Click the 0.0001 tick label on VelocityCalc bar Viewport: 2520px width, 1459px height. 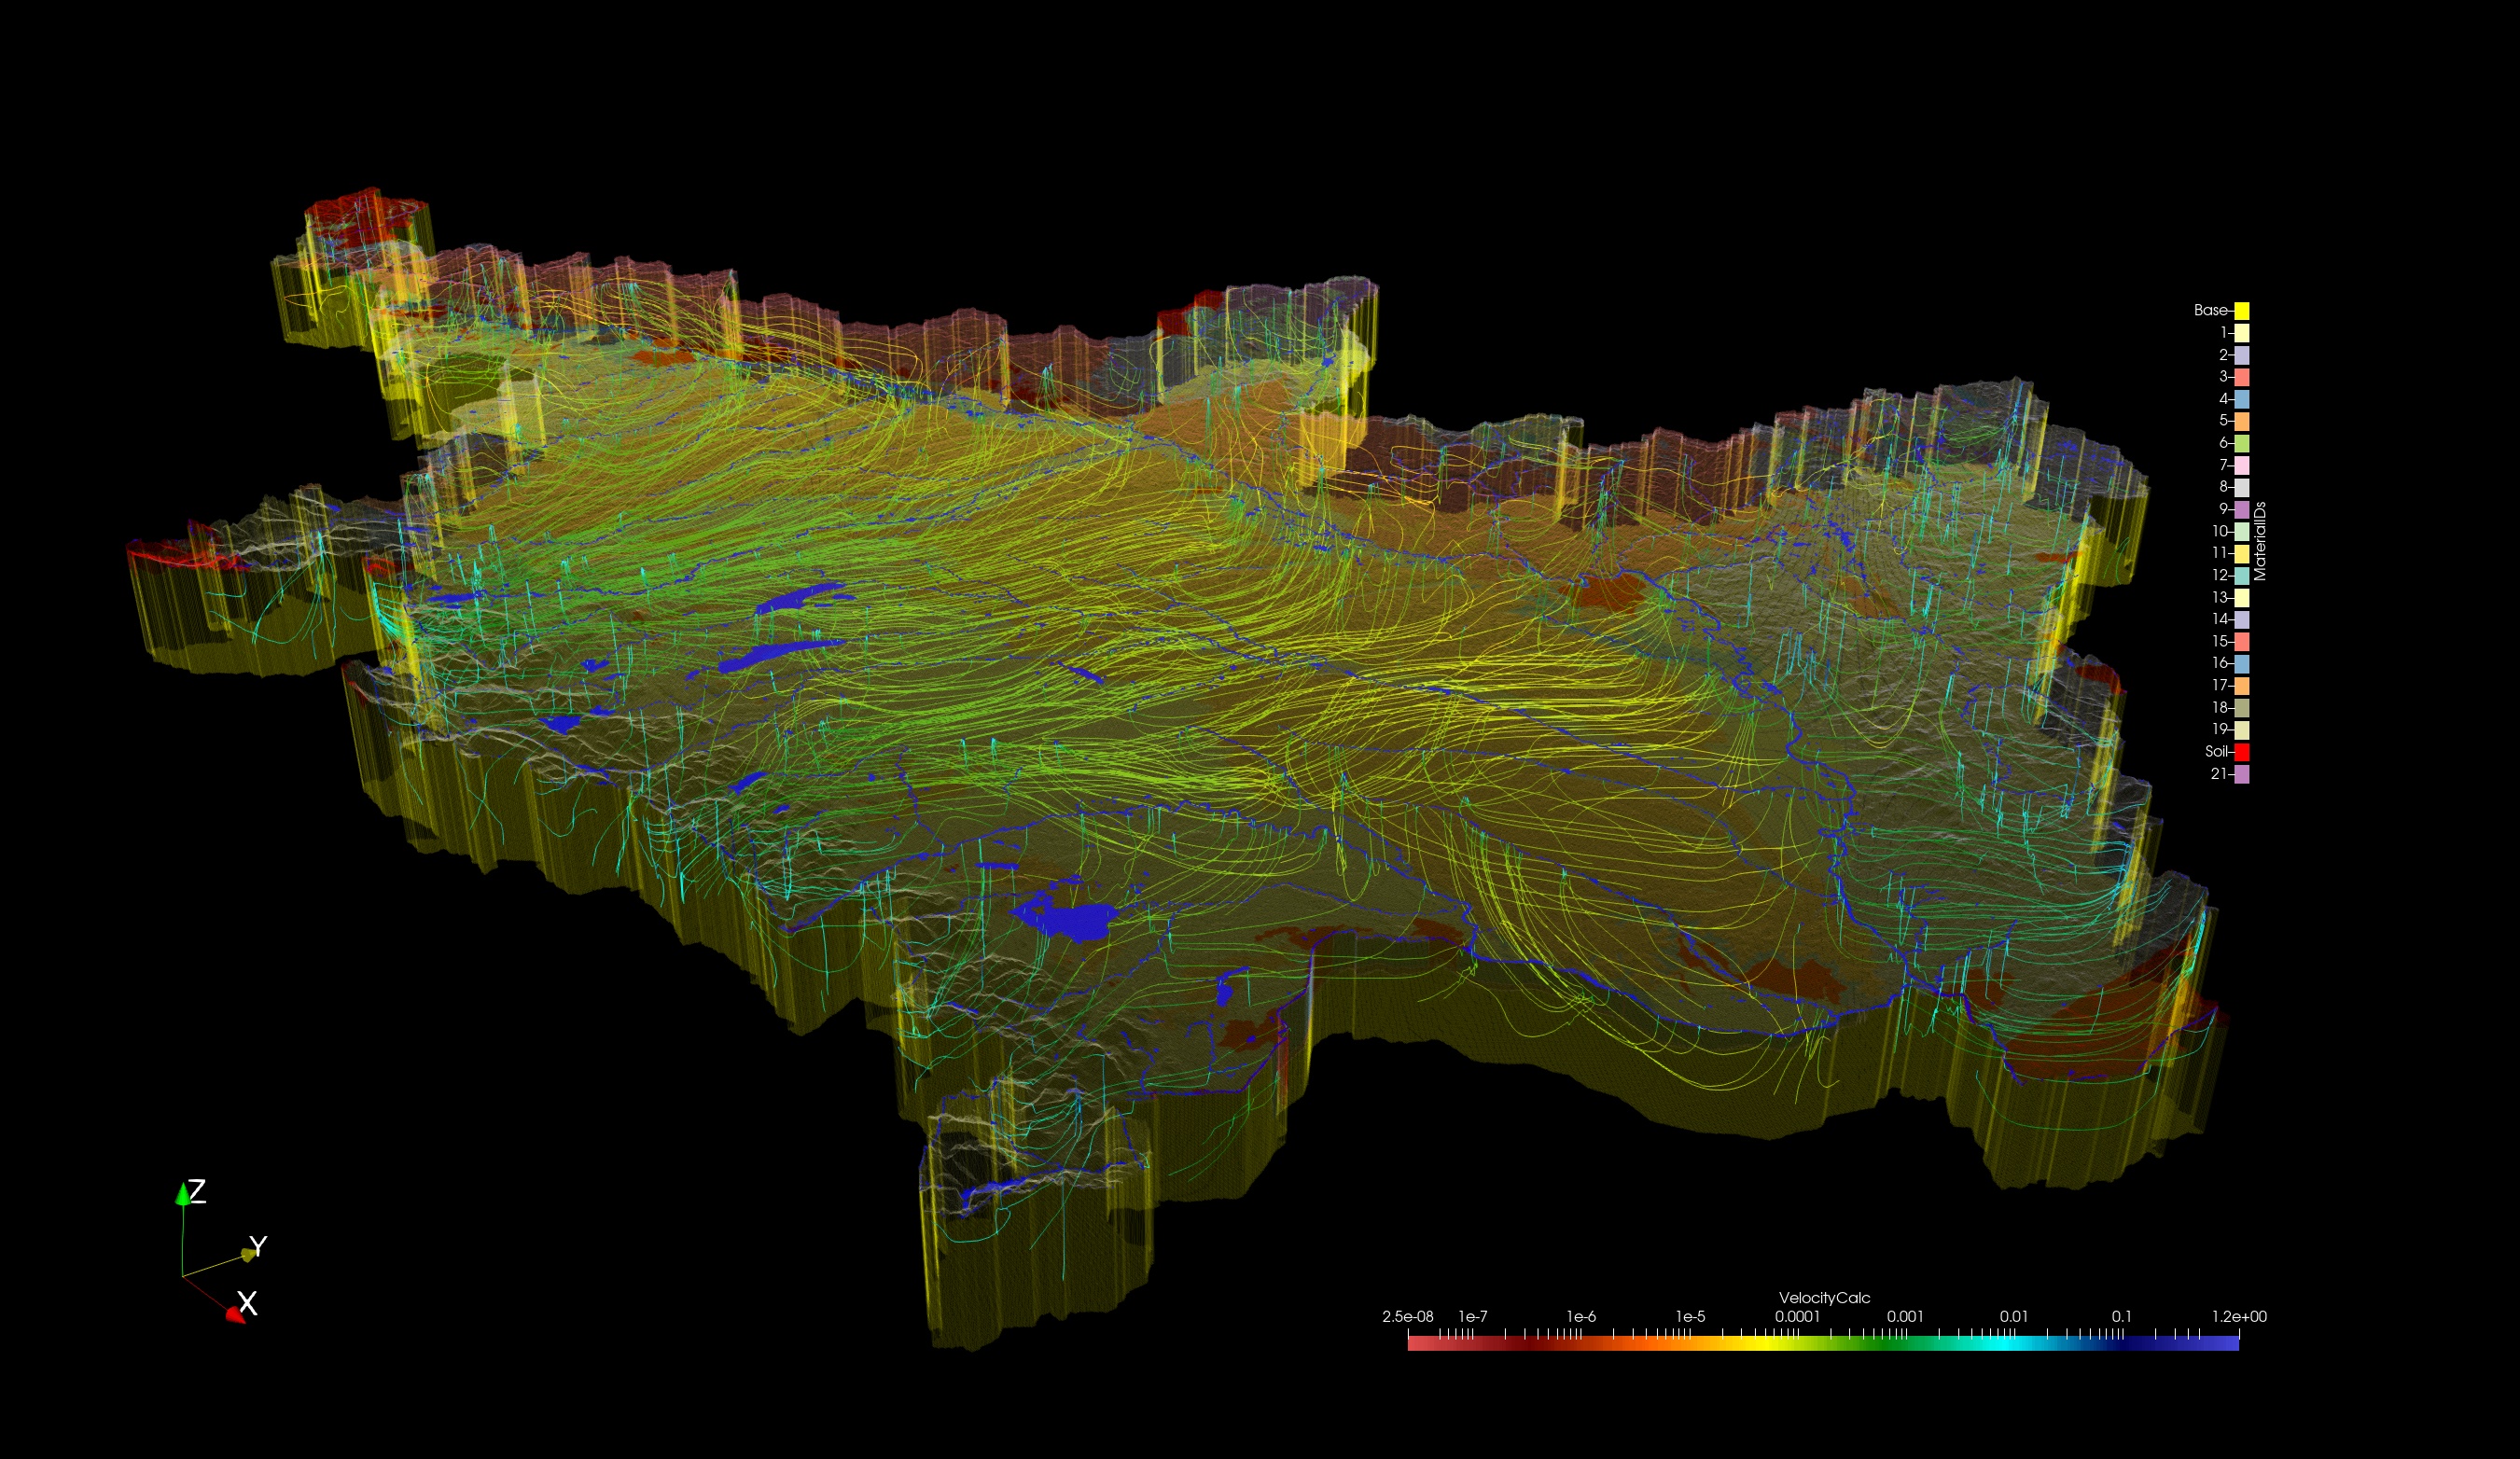point(1798,1316)
